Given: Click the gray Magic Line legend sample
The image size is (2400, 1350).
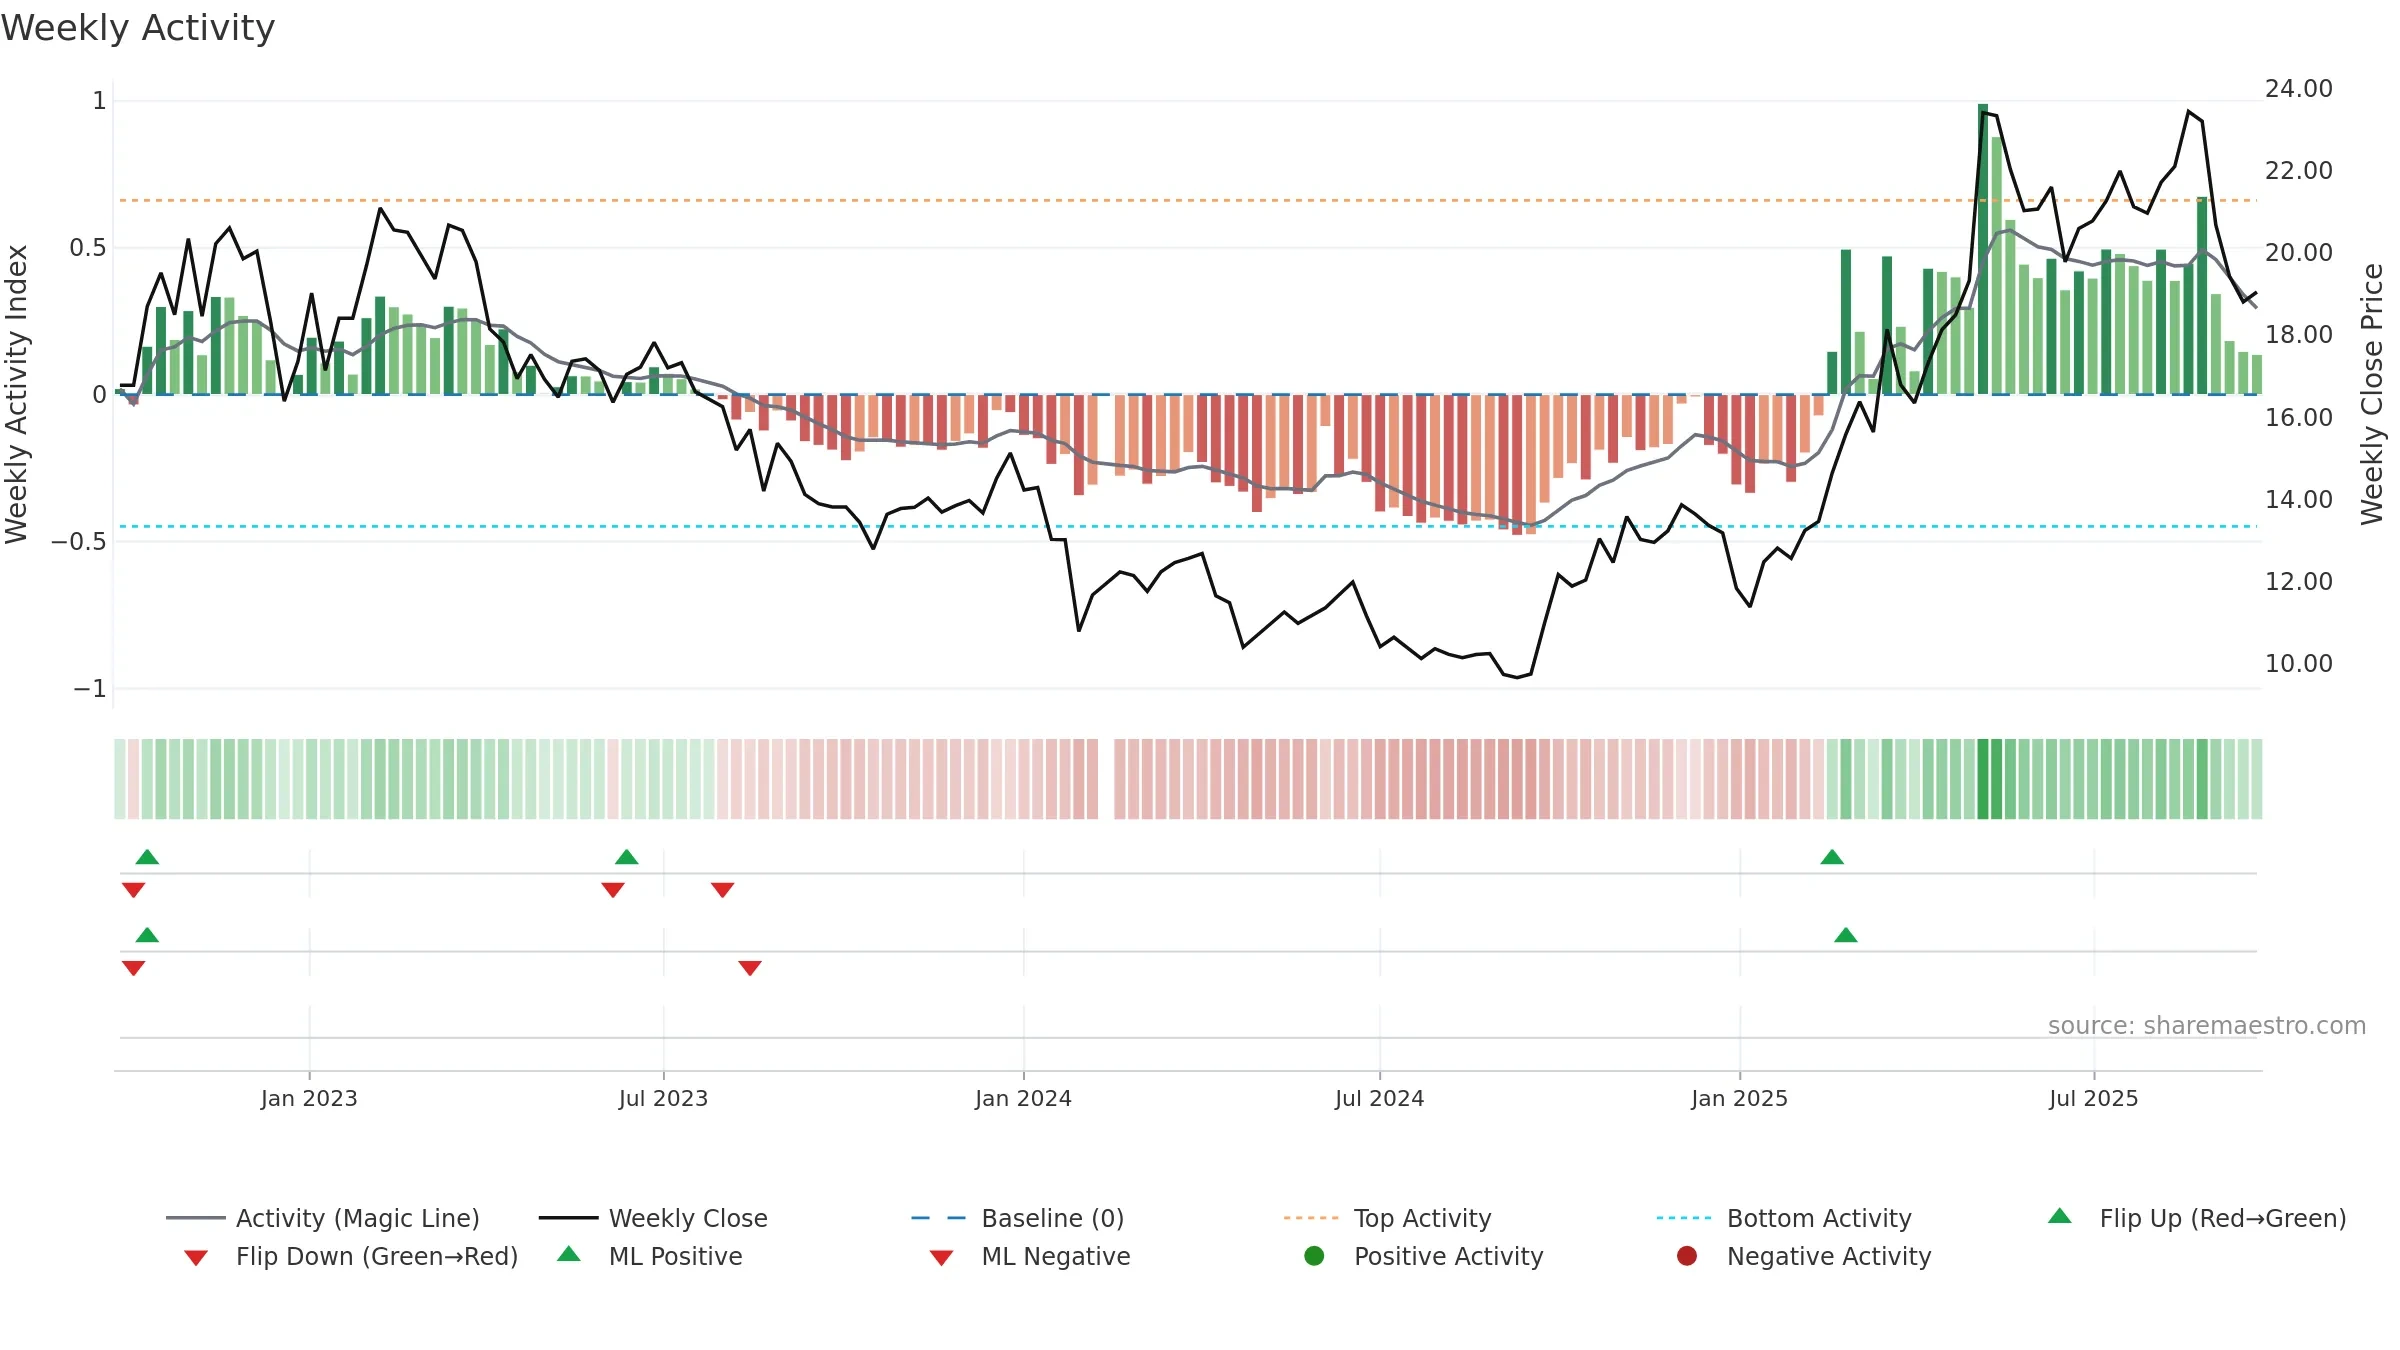Looking at the screenshot, I should pos(195,1218).
